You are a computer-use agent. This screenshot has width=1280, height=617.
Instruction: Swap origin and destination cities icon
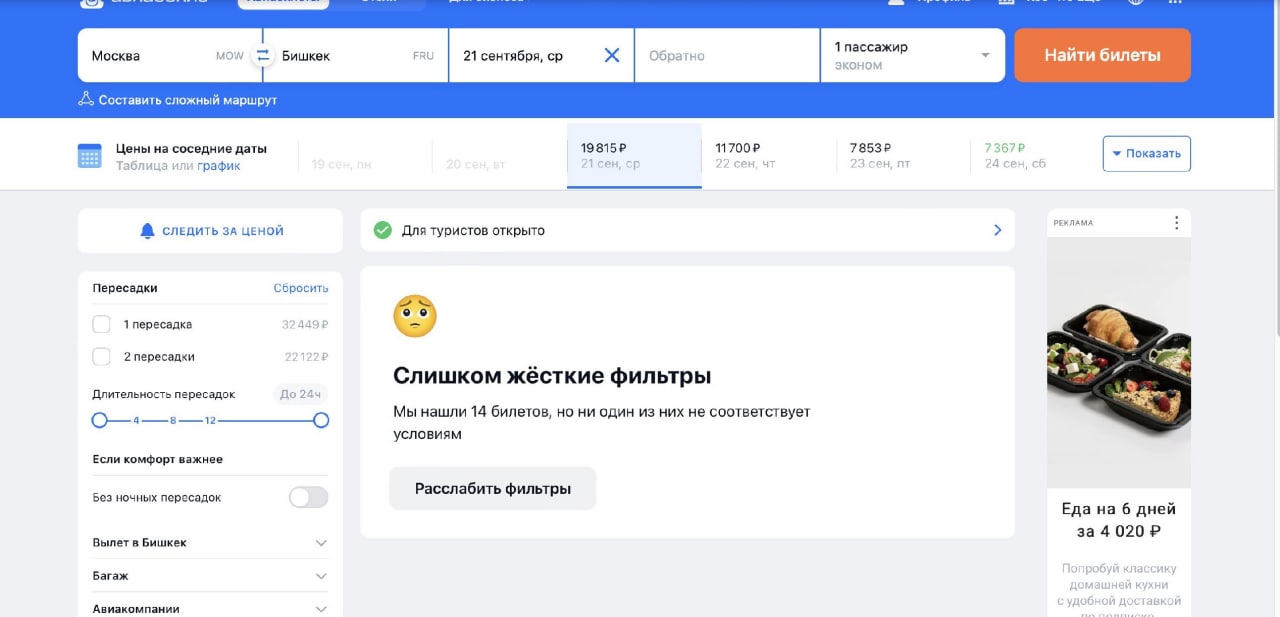[263, 56]
